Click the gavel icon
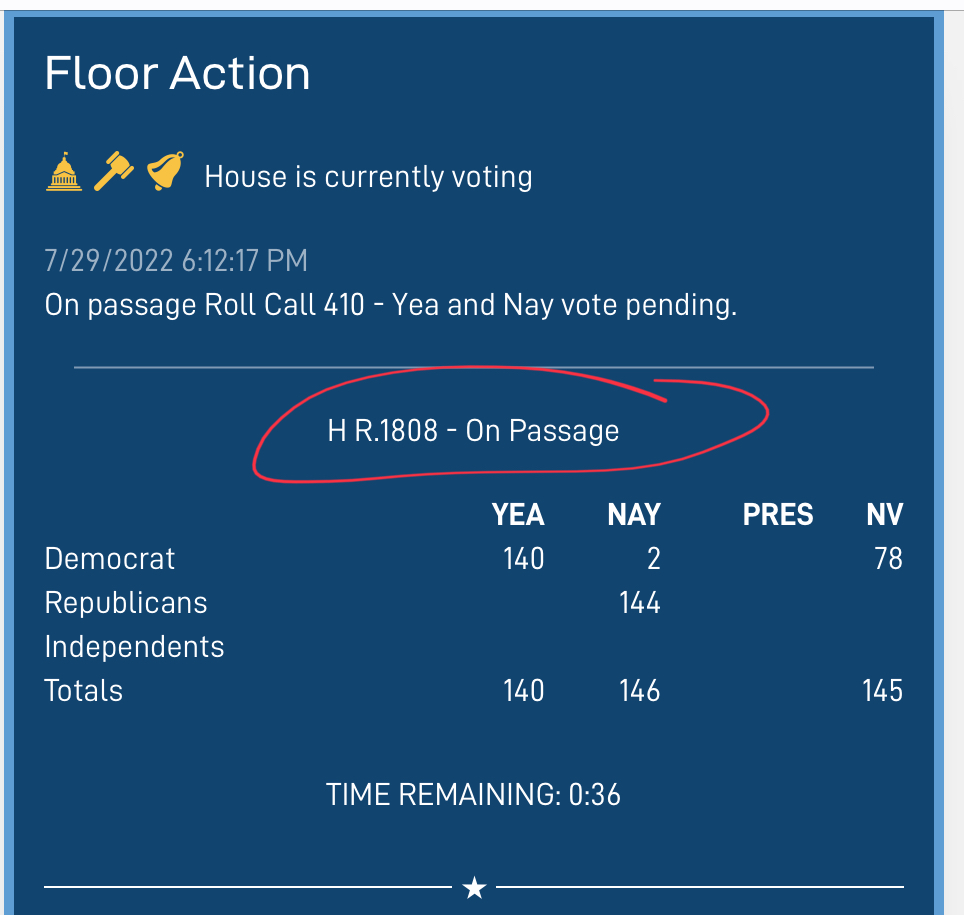Screen dimensions: 964x915 click(114, 172)
